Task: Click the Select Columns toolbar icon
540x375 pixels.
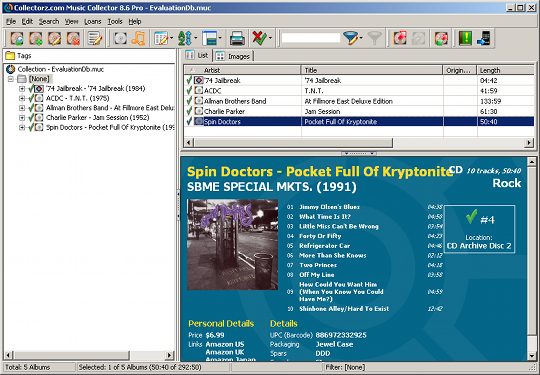Action: (x=160, y=38)
